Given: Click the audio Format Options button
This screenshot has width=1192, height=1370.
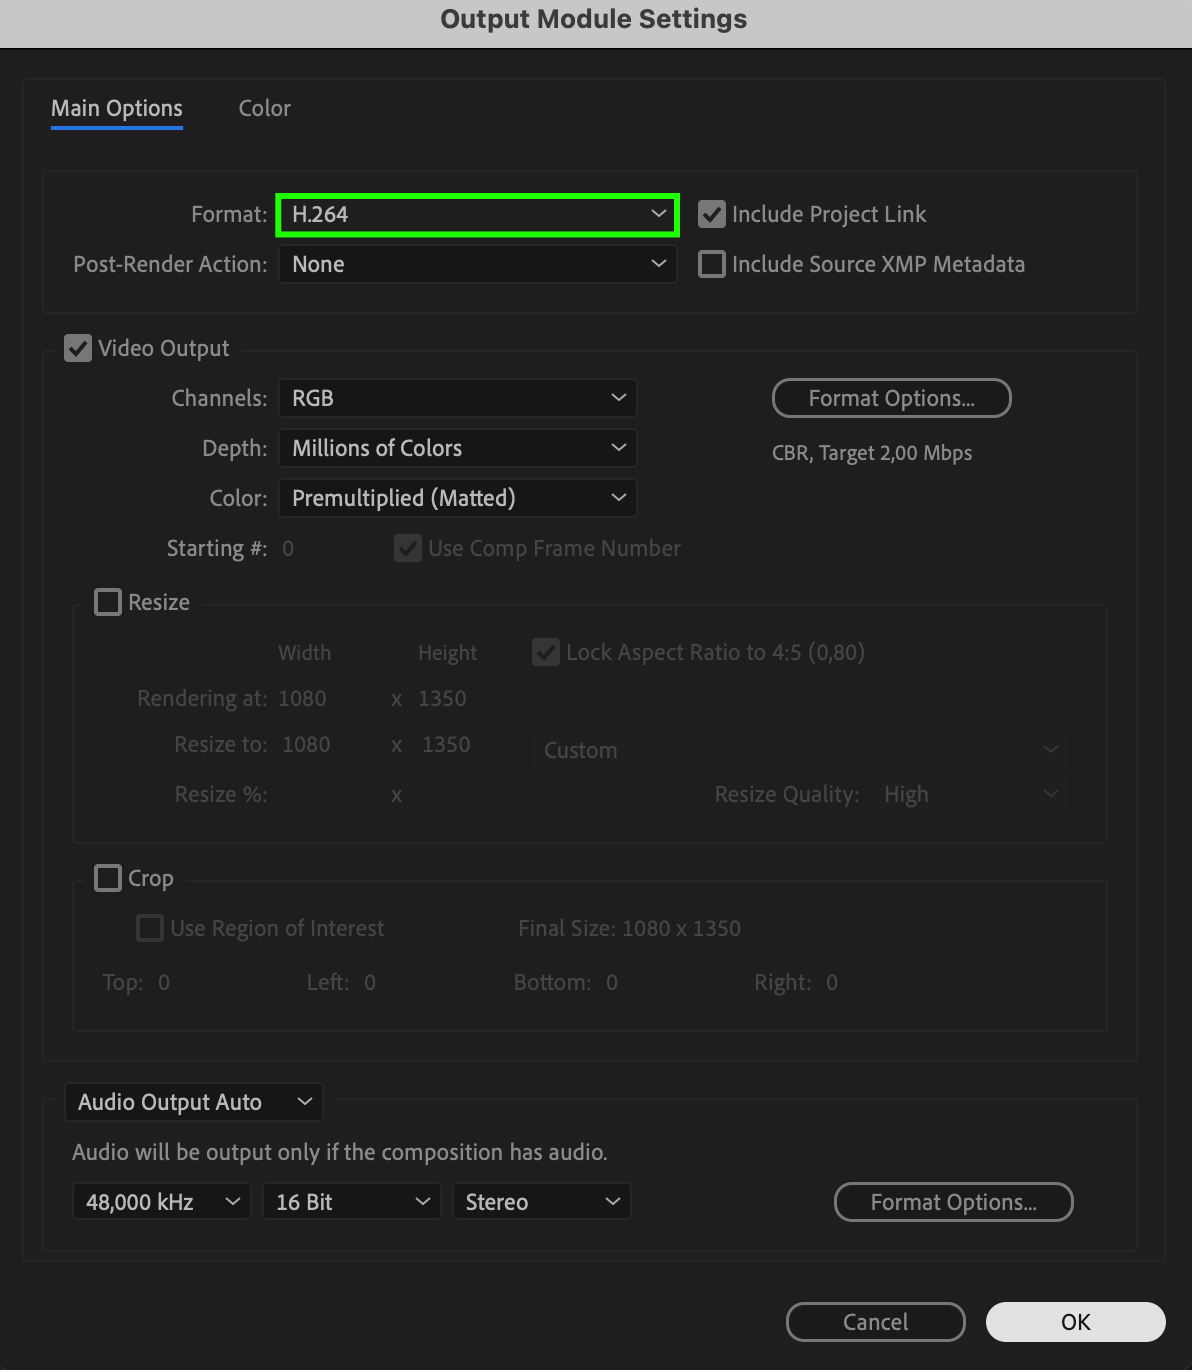Looking at the screenshot, I should (953, 1202).
